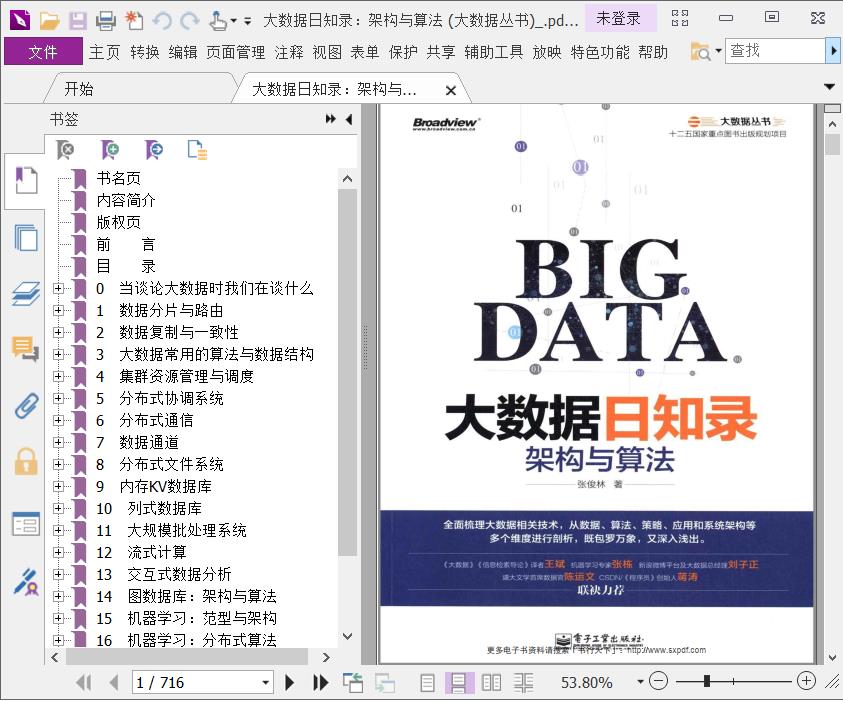Switch to single page view mode
This screenshot has height=702, width=843.
pos(427,683)
